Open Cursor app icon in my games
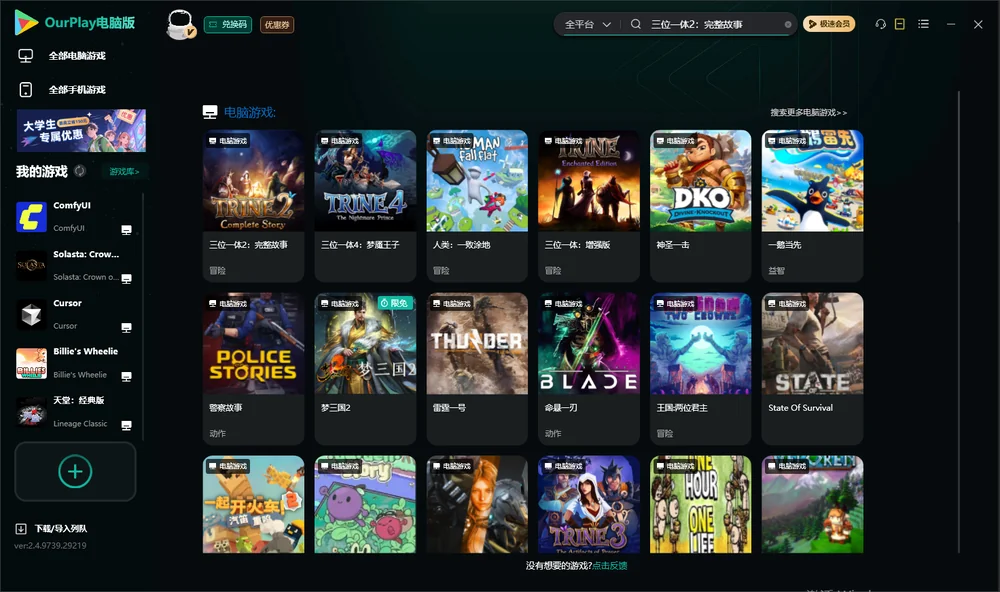Viewport: 1000px width, 592px height. [31, 314]
